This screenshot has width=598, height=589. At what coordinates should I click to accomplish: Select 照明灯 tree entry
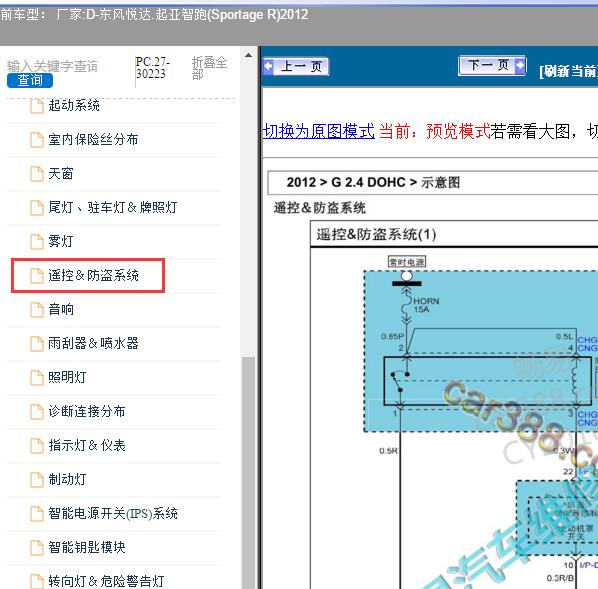67,377
